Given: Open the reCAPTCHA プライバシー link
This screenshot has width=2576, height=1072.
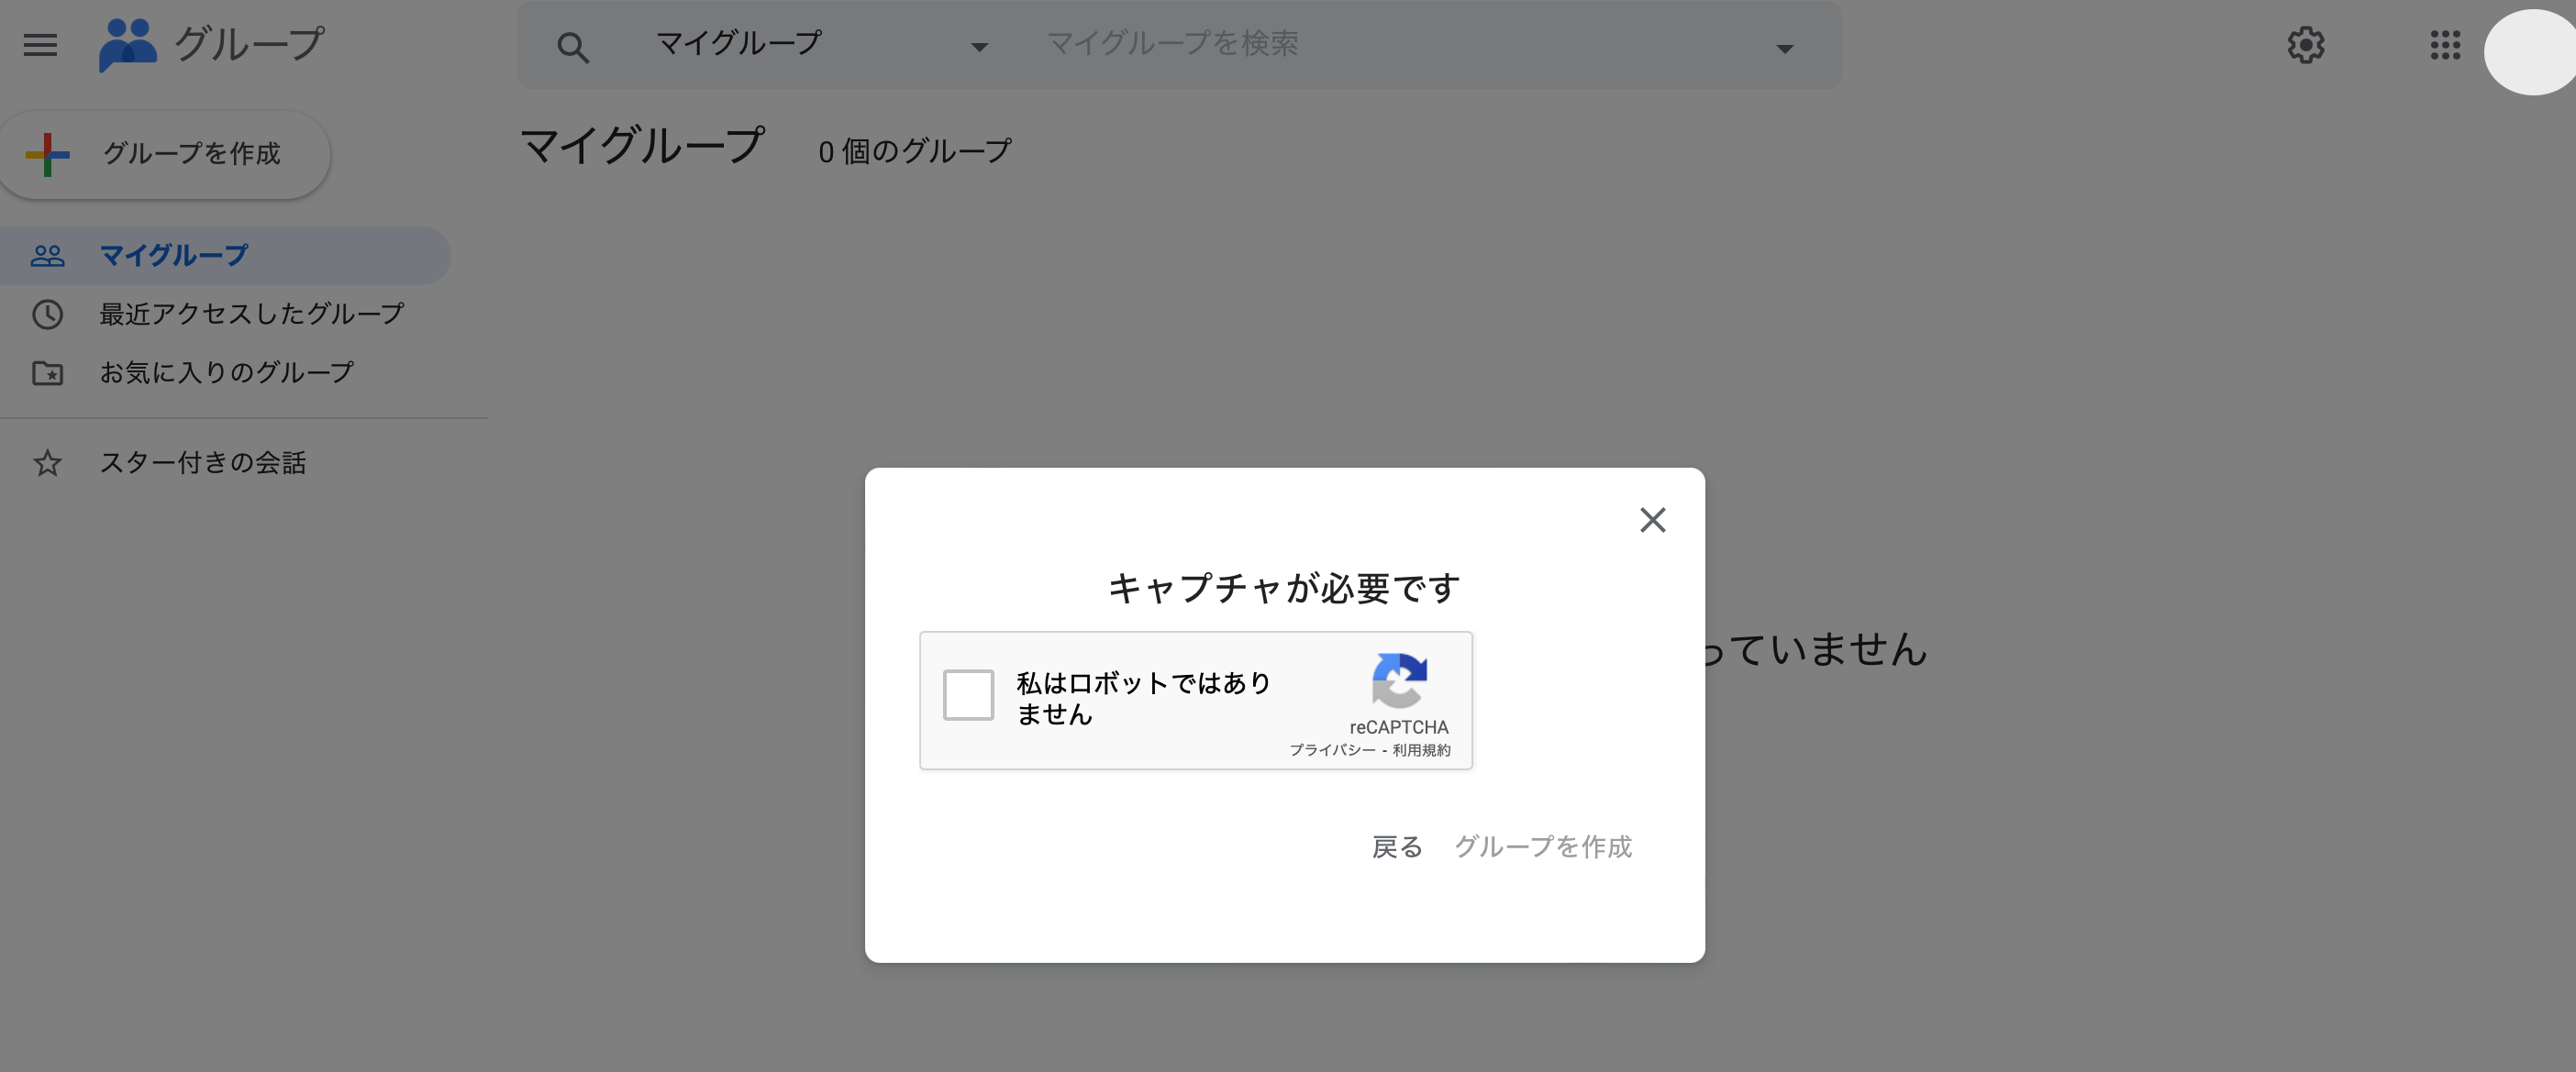Looking at the screenshot, I should point(1332,750).
